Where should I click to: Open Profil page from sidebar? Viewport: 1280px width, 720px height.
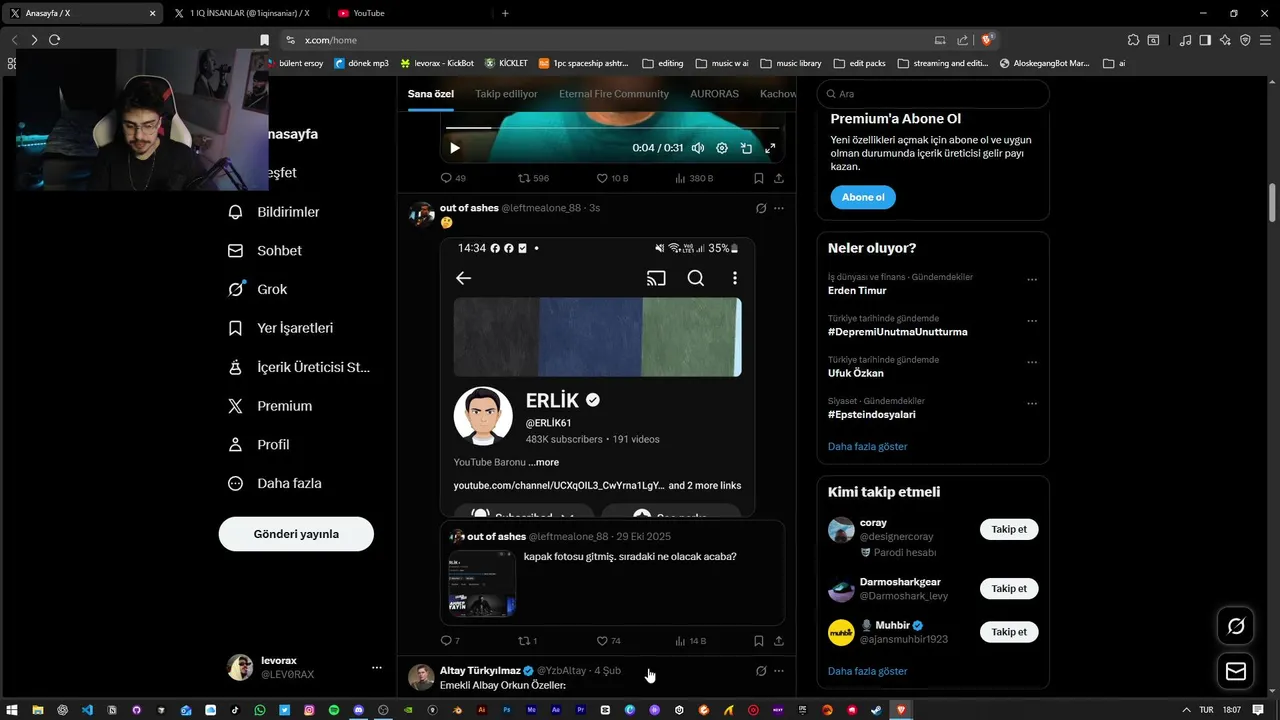259,444
